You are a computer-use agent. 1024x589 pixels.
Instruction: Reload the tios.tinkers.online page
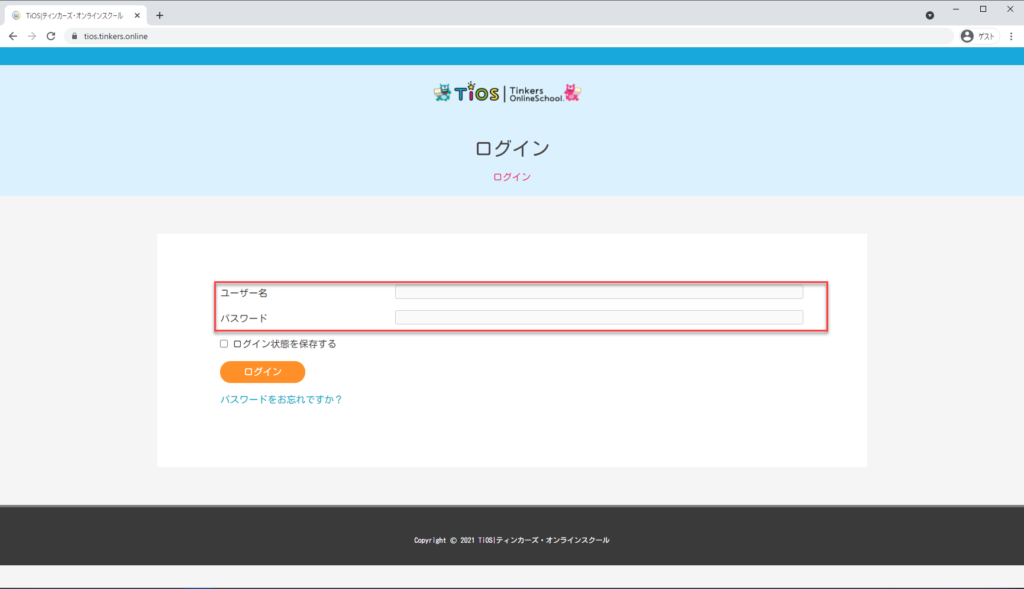(x=51, y=36)
